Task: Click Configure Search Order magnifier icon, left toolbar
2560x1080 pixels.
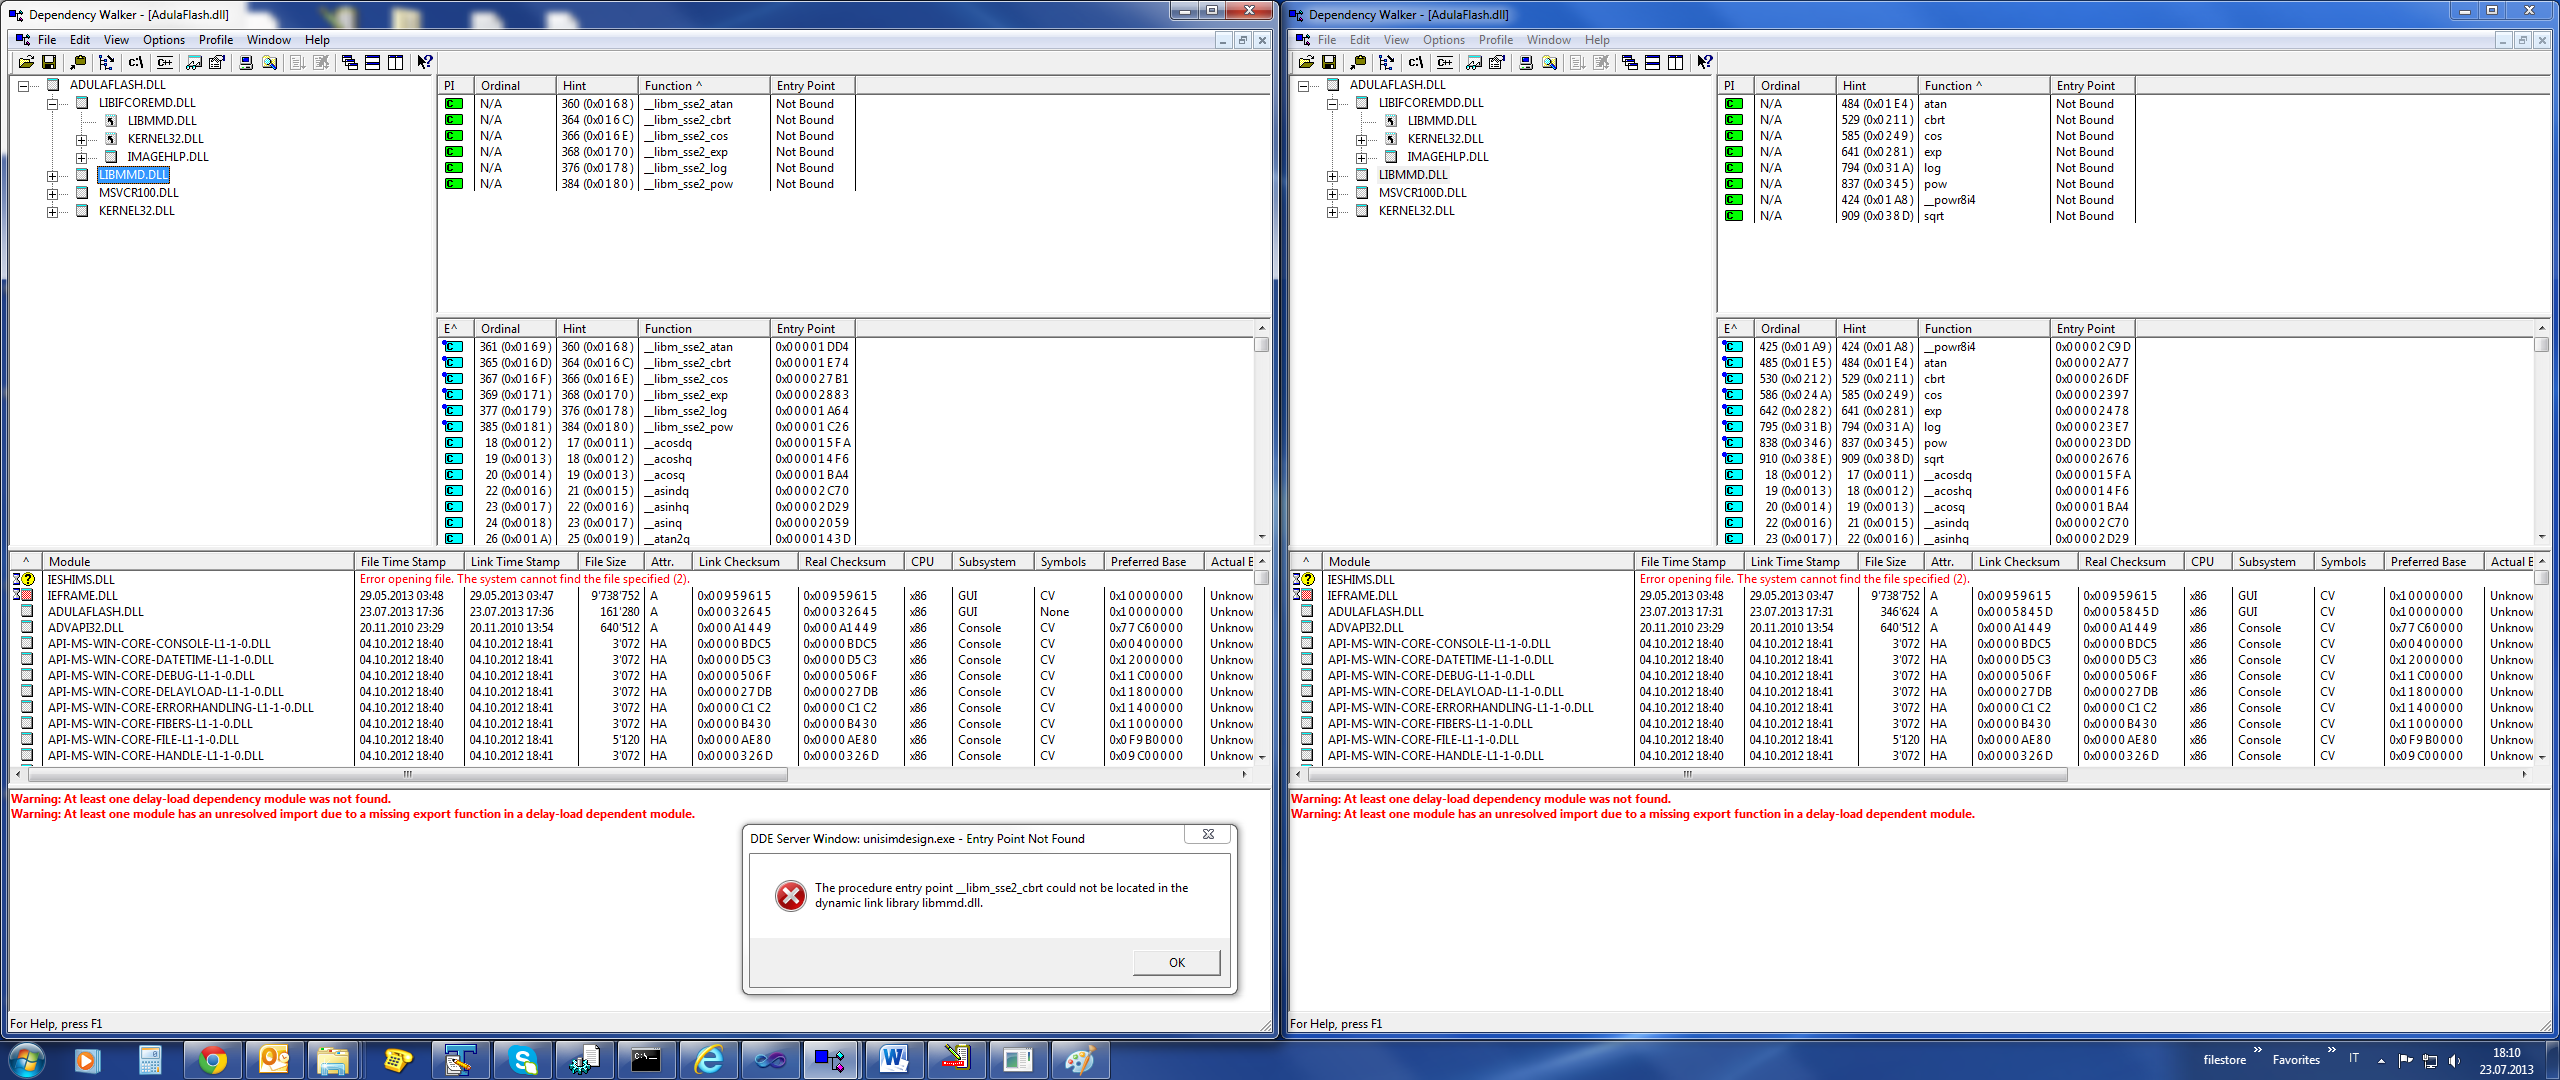Action: (269, 62)
